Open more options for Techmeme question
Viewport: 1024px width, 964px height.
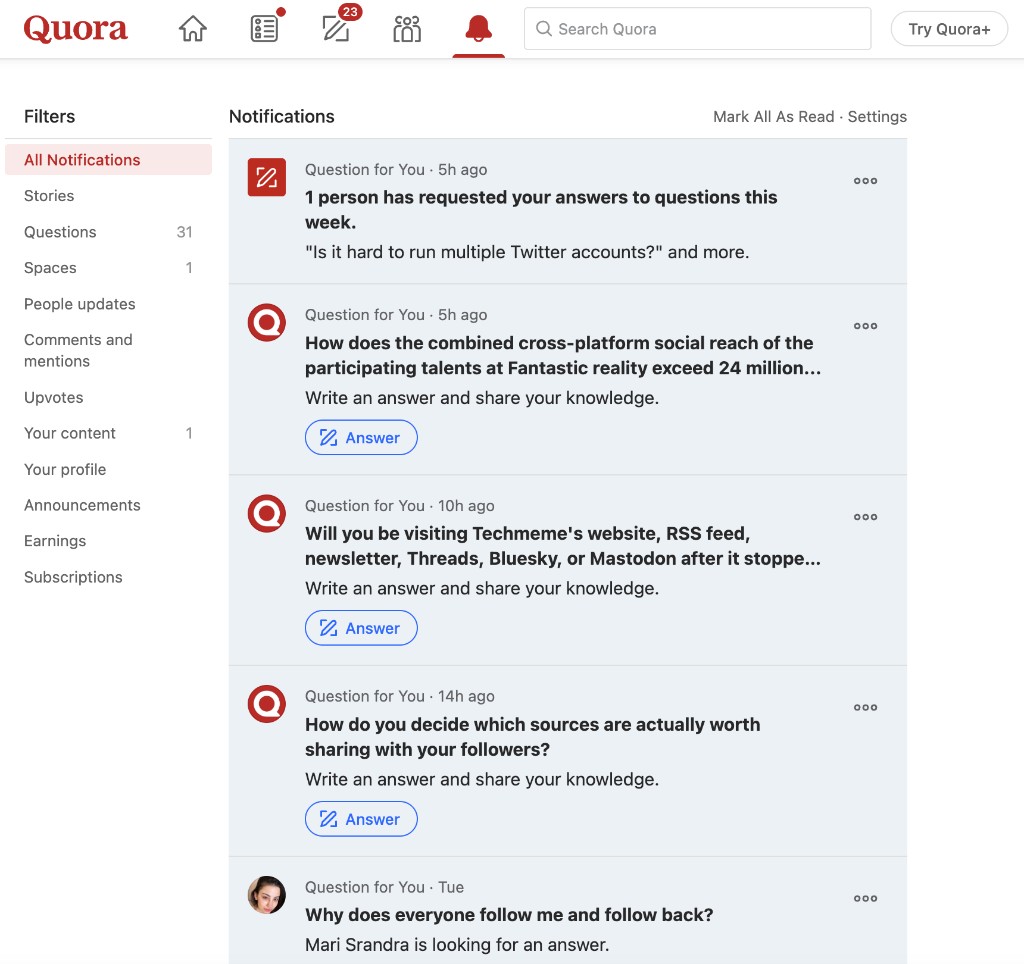point(865,517)
